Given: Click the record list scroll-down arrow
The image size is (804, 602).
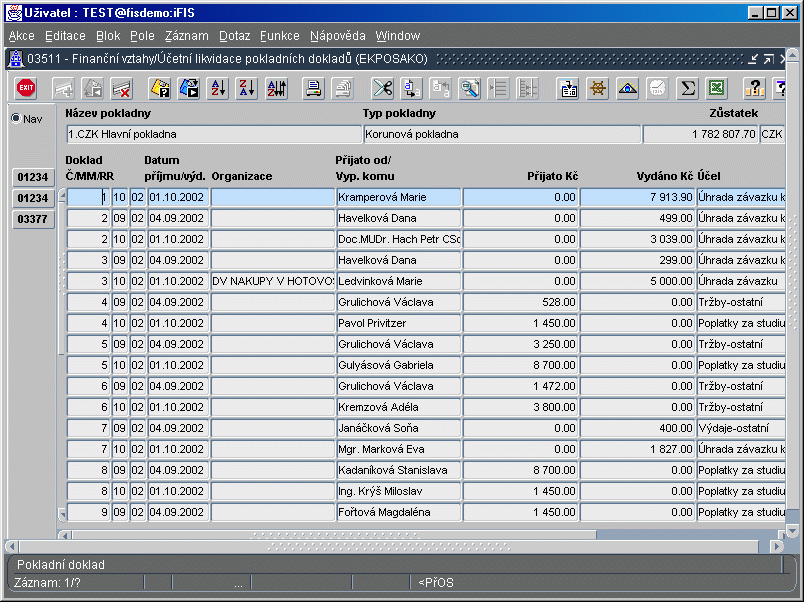Looking at the screenshot, I should coord(62,514).
